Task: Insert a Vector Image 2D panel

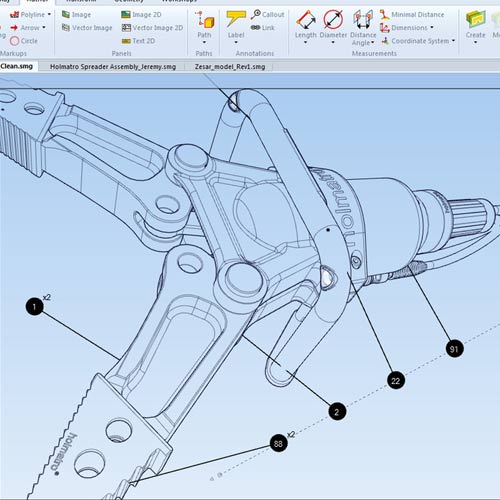Action: (152, 28)
